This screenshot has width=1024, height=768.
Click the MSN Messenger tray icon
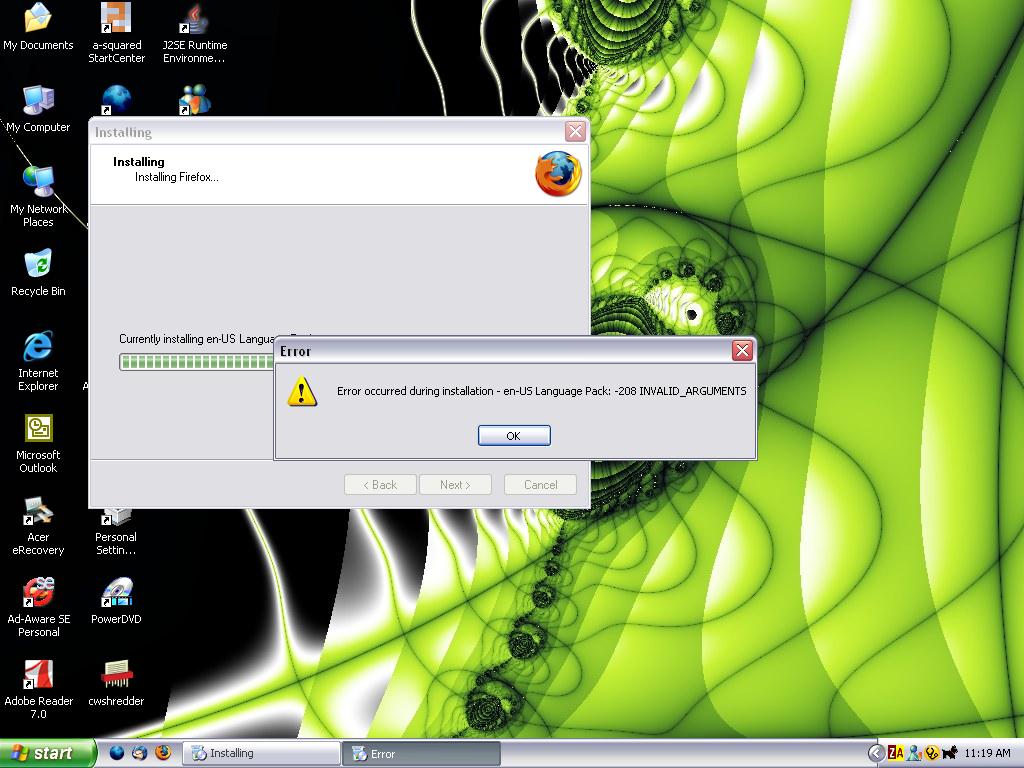click(914, 754)
